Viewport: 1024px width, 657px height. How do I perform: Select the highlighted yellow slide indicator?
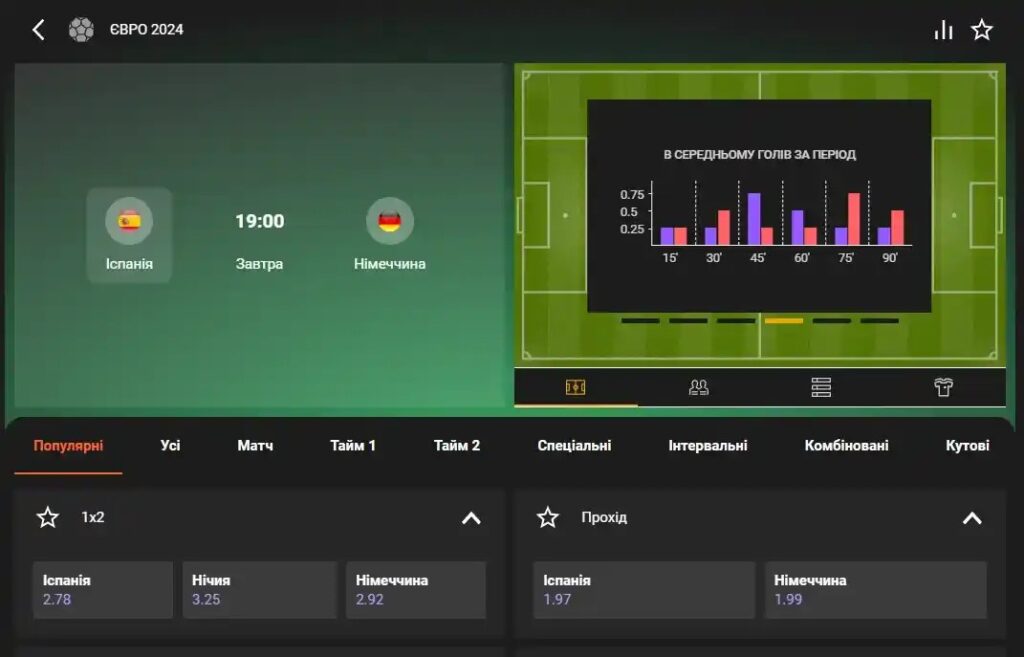click(x=784, y=321)
